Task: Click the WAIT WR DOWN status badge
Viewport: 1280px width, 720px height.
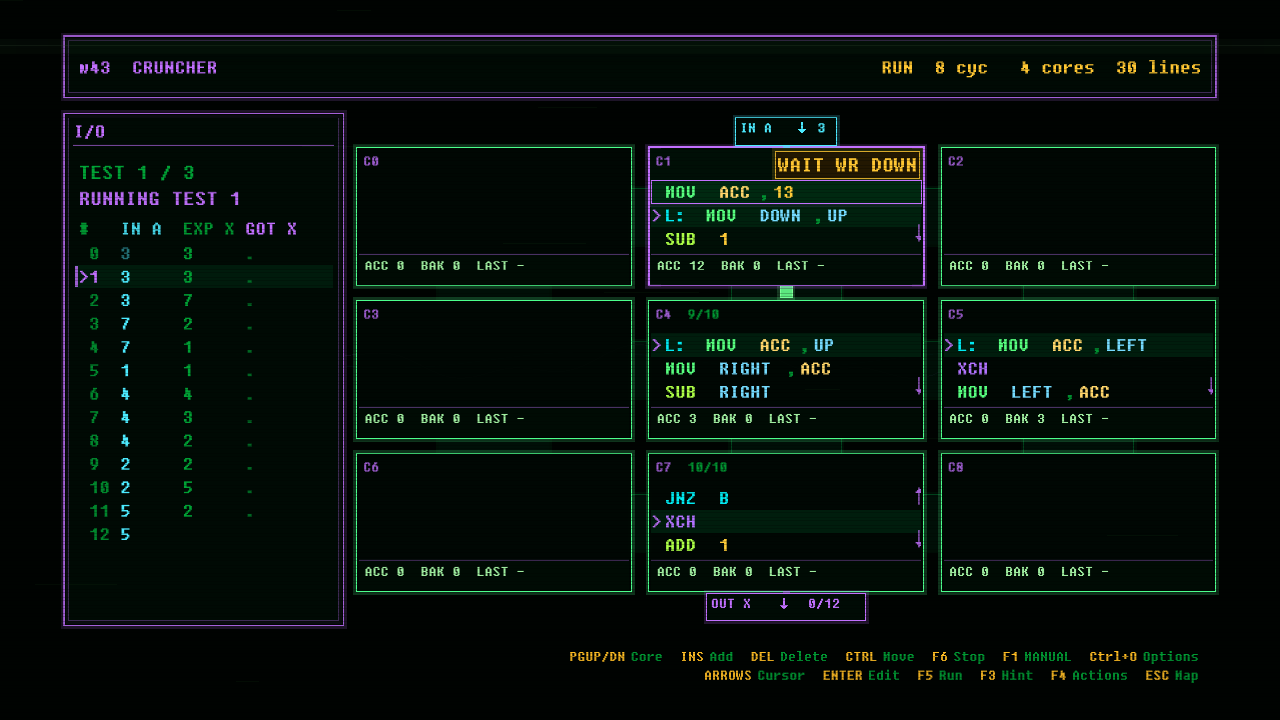Action: pyautogui.click(x=847, y=165)
